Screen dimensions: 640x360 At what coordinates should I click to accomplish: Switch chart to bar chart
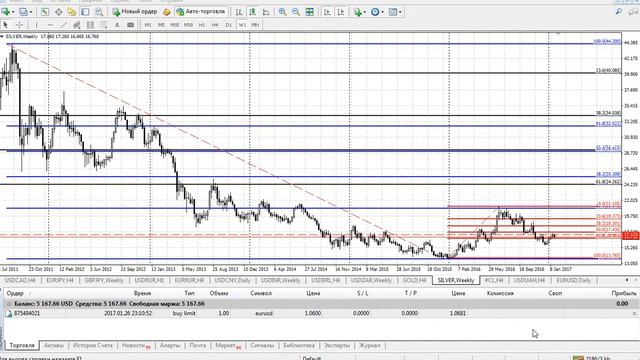239,12
